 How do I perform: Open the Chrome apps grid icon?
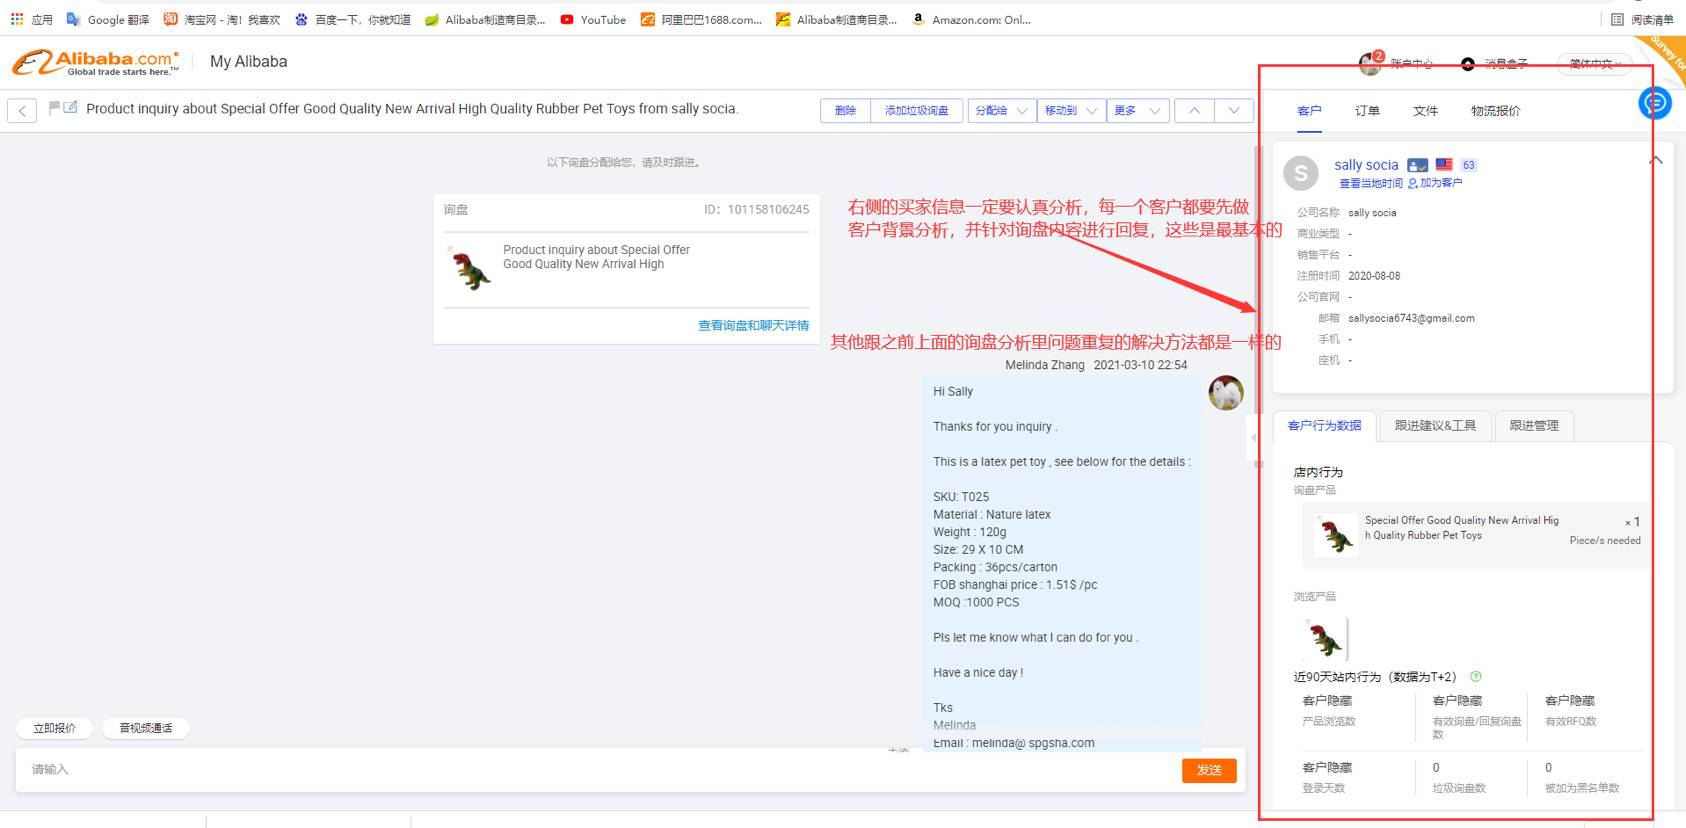17,19
